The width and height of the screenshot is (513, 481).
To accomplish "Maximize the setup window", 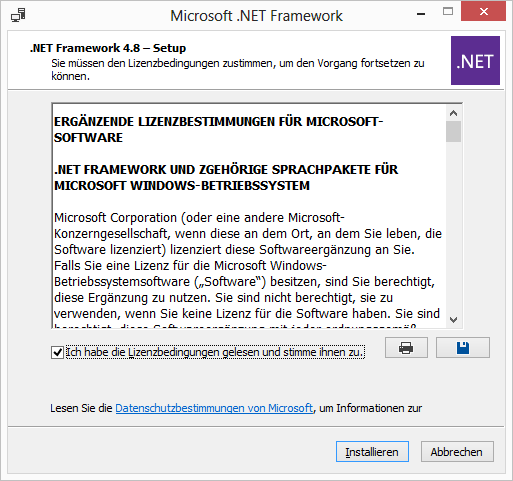I will pos(448,12).
